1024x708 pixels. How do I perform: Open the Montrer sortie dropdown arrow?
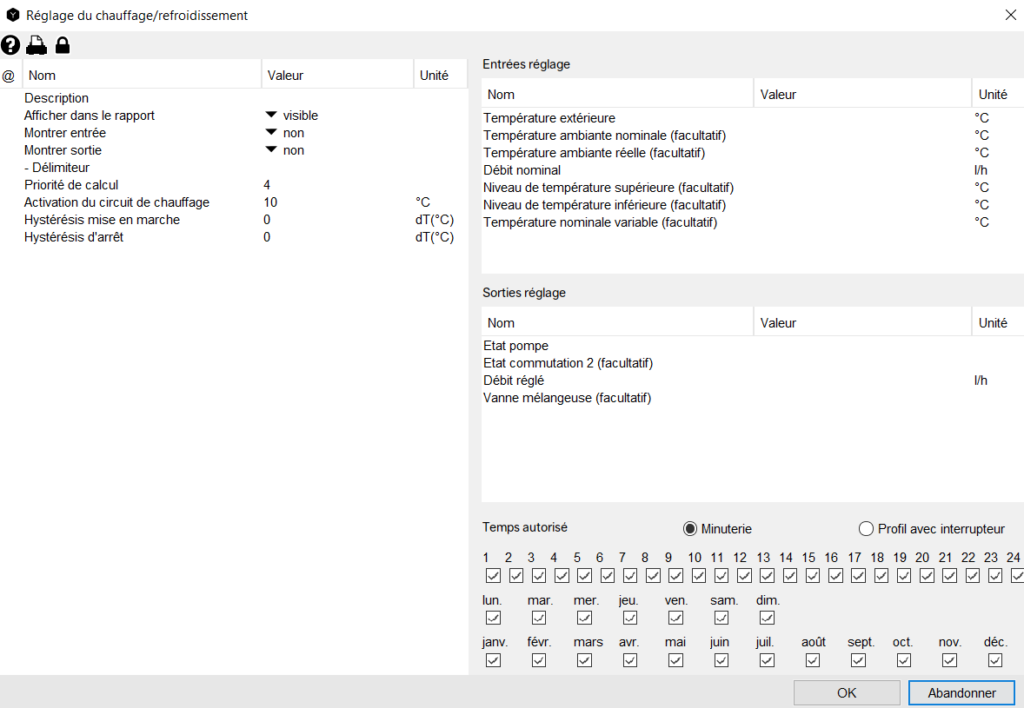coord(270,150)
